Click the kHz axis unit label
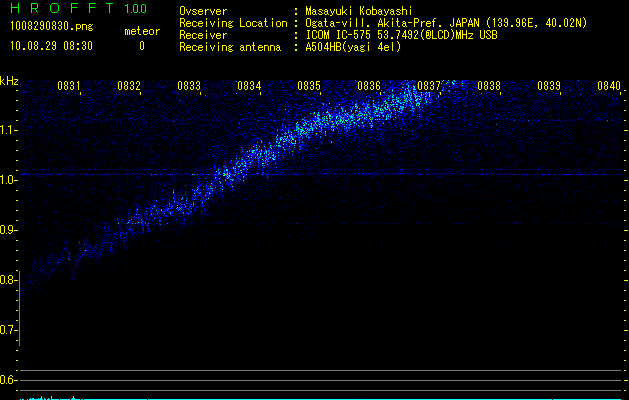 9,81
